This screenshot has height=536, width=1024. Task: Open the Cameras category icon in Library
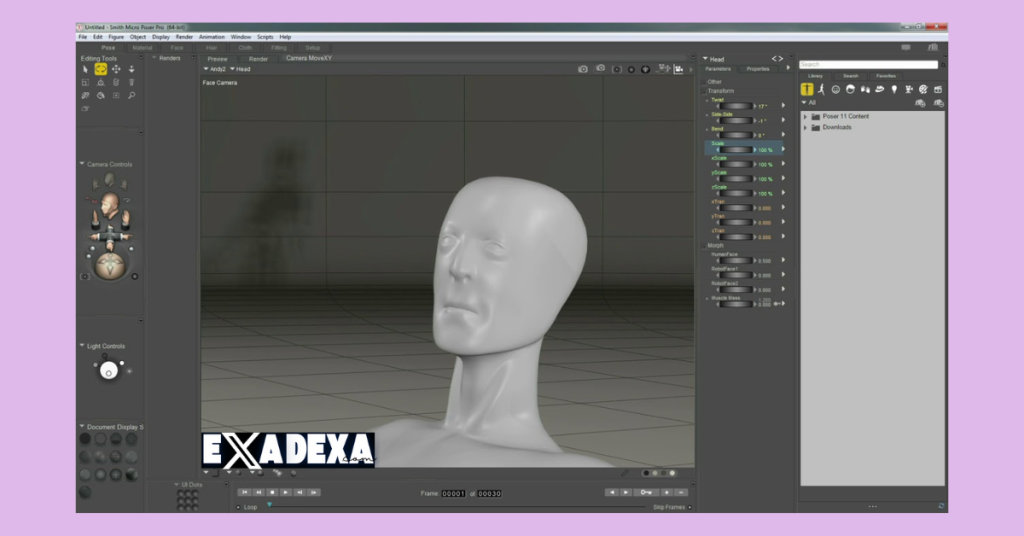(x=908, y=89)
